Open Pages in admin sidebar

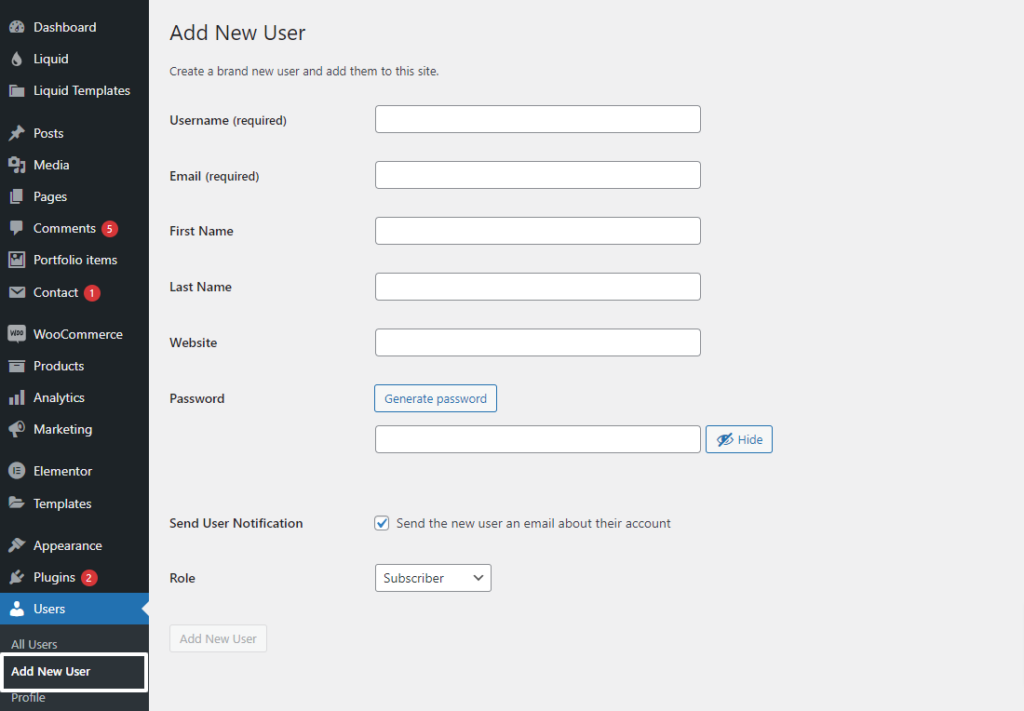[74, 197]
